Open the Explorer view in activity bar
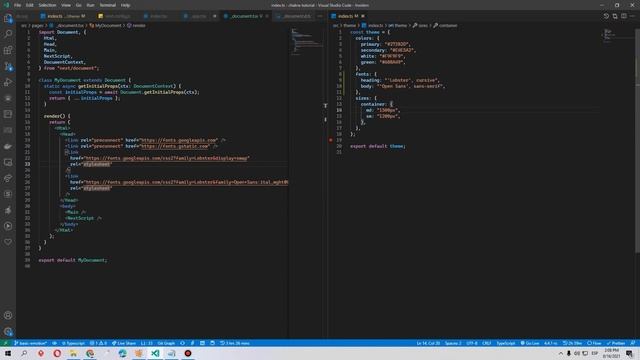The height and width of the screenshot is (360, 640). (8, 18)
